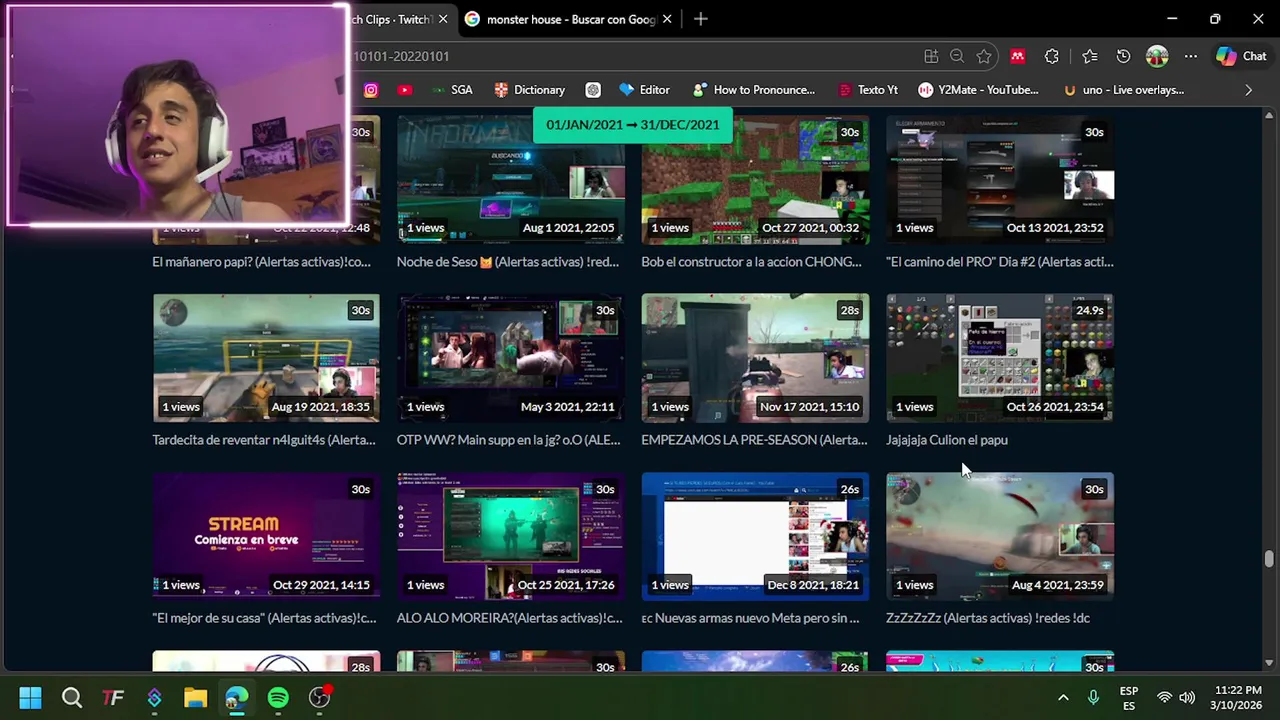The image size is (1280, 720).
Task: Open the OTP WW Main supp clip thumbnail
Action: pyautogui.click(x=511, y=358)
